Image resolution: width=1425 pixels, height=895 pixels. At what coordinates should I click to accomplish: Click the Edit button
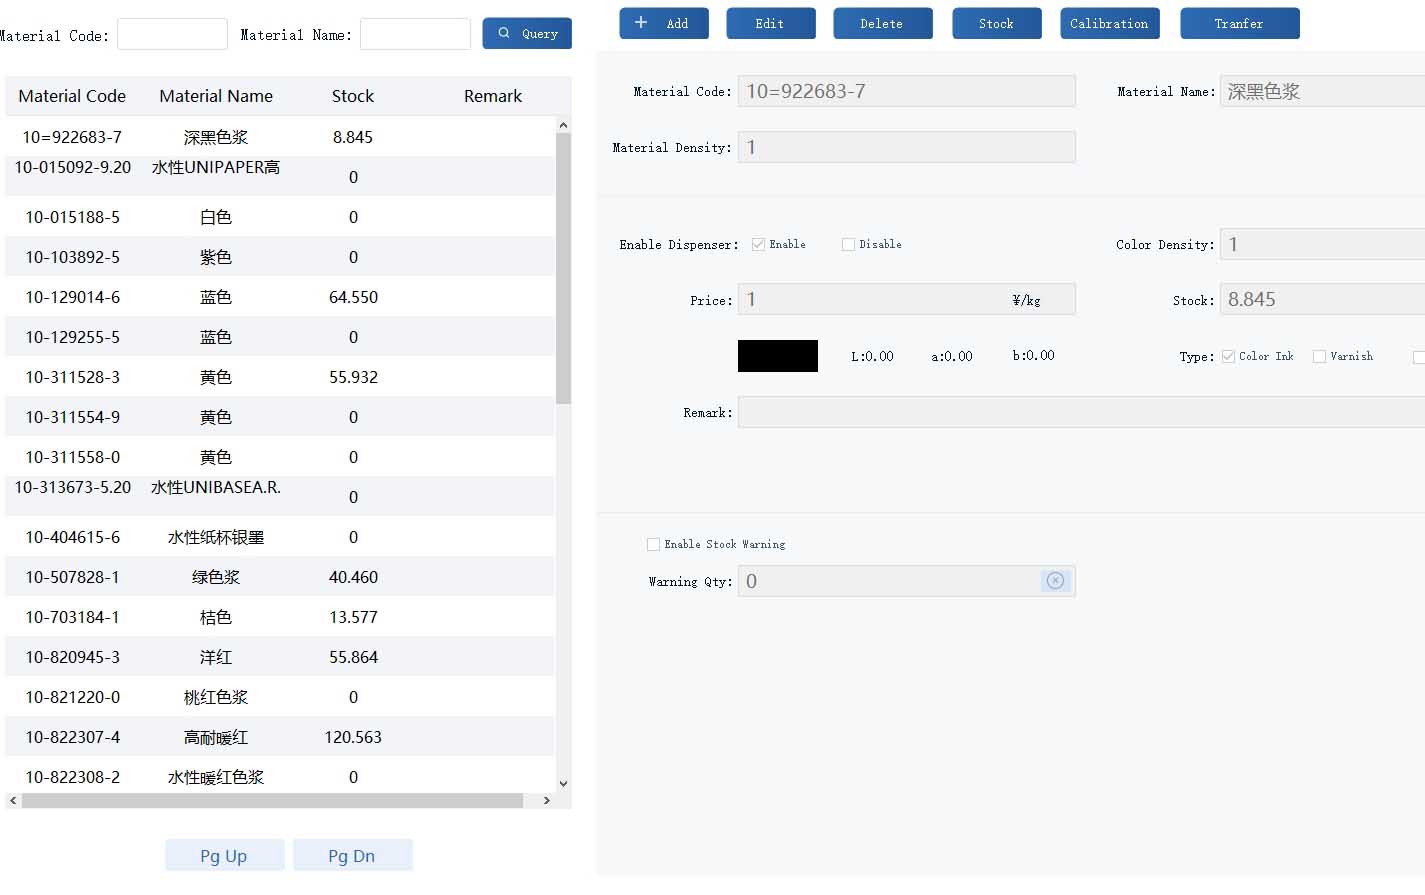[x=771, y=23]
